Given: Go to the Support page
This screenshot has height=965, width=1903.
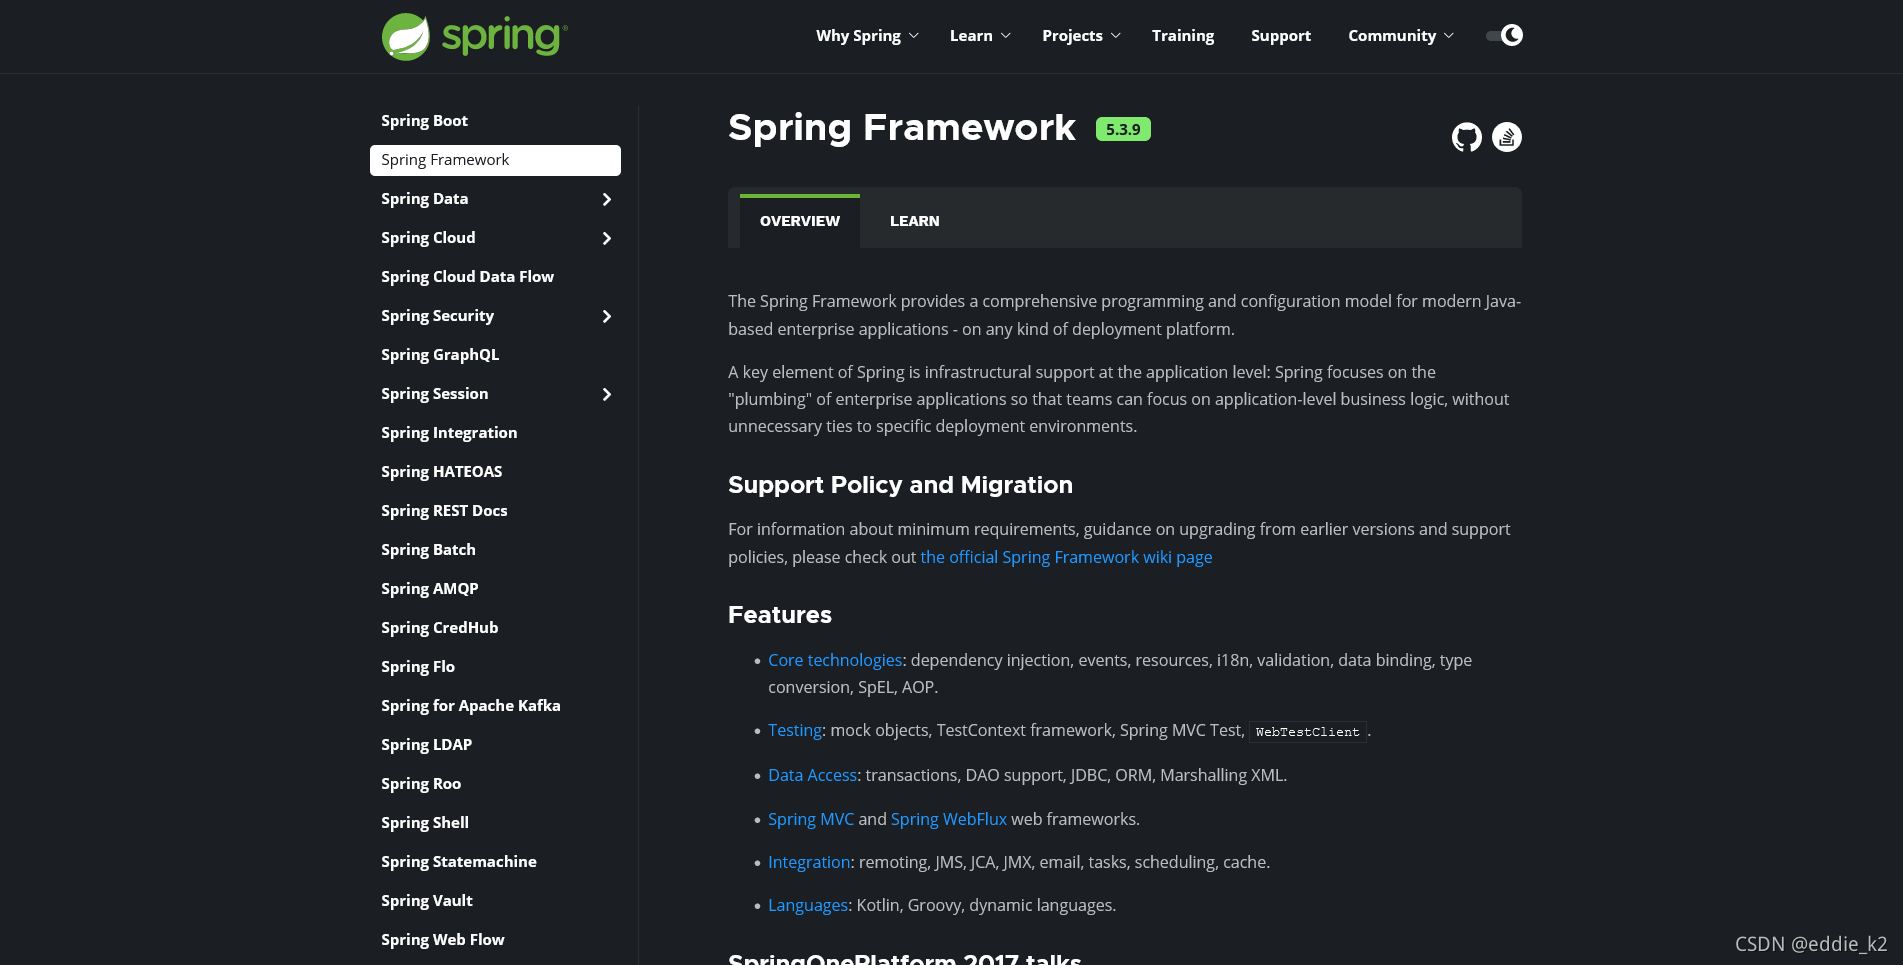Looking at the screenshot, I should (1281, 36).
